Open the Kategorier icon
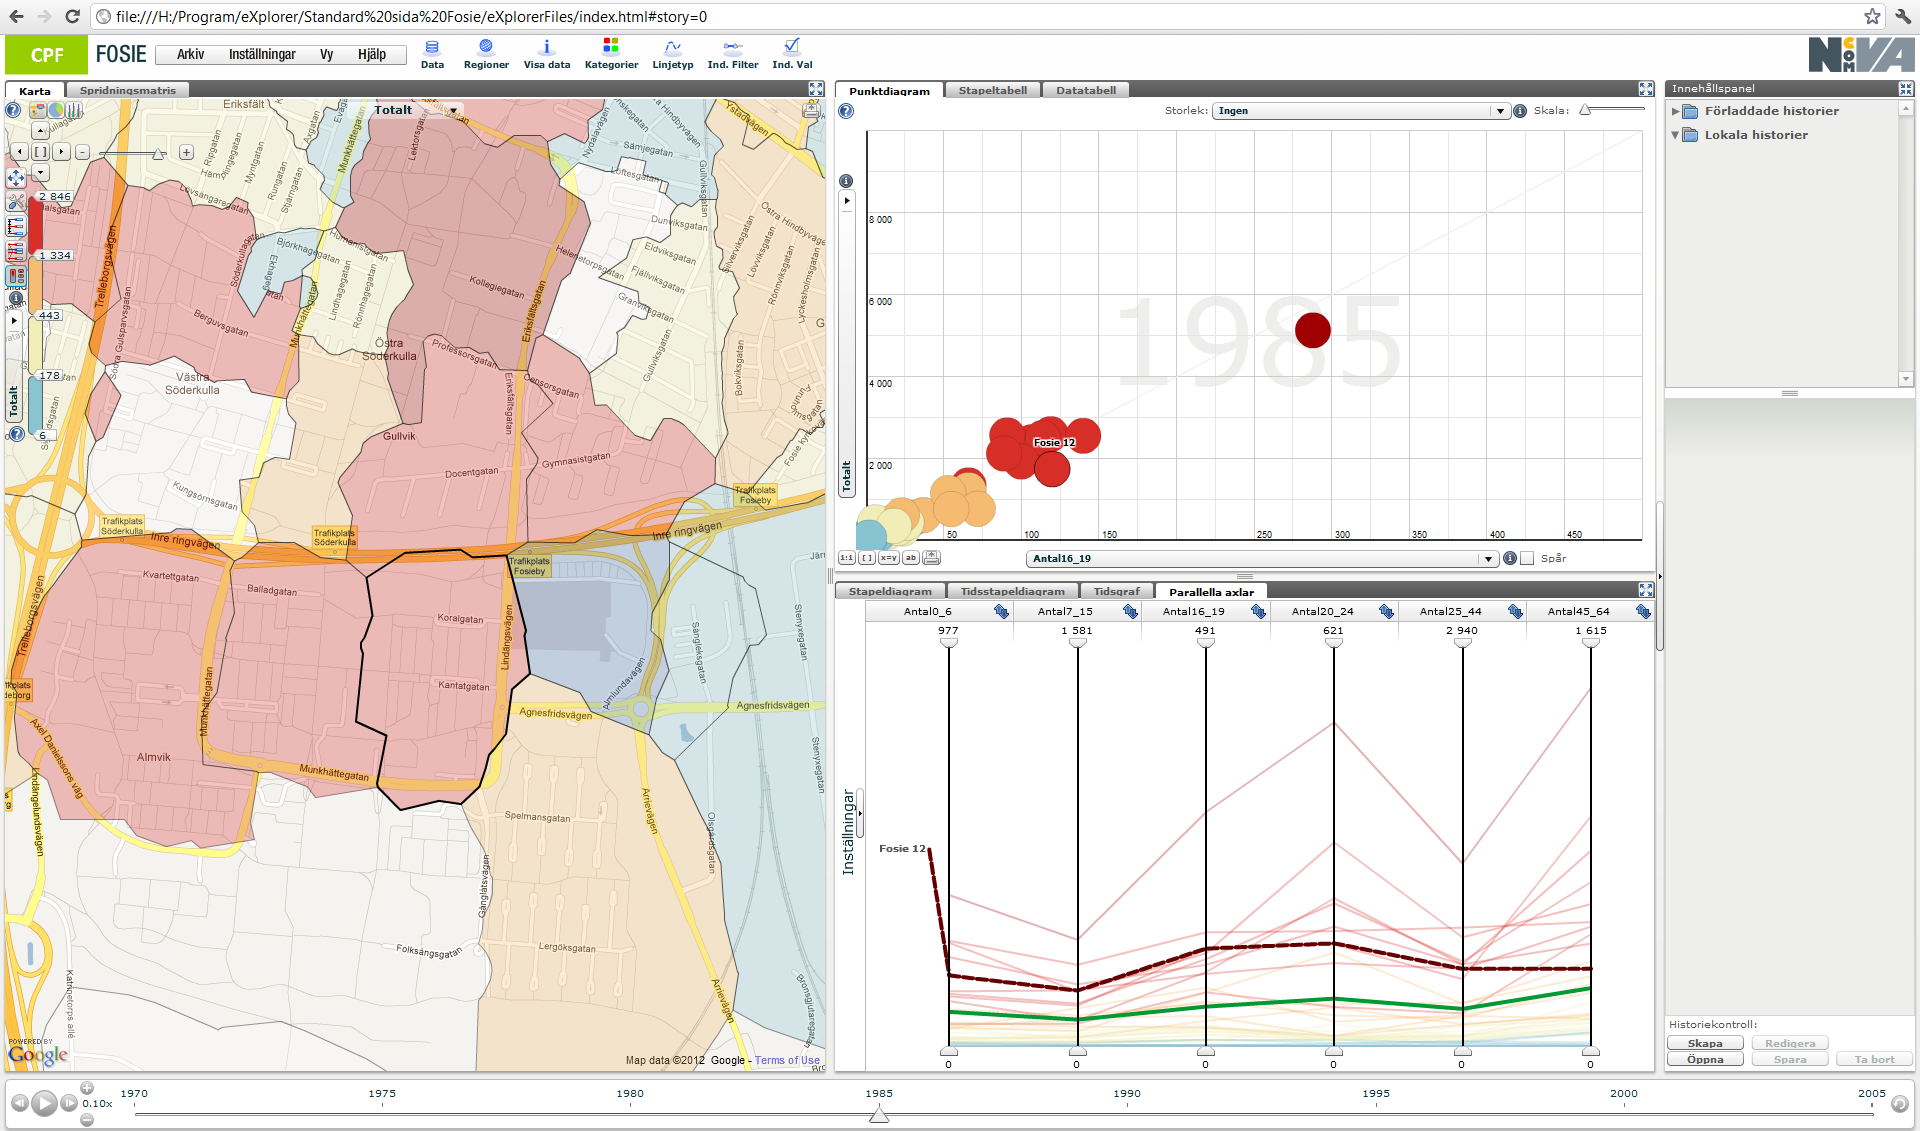Image resolution: width=1920 pixels, height=1131 pixels. (611, 54)
